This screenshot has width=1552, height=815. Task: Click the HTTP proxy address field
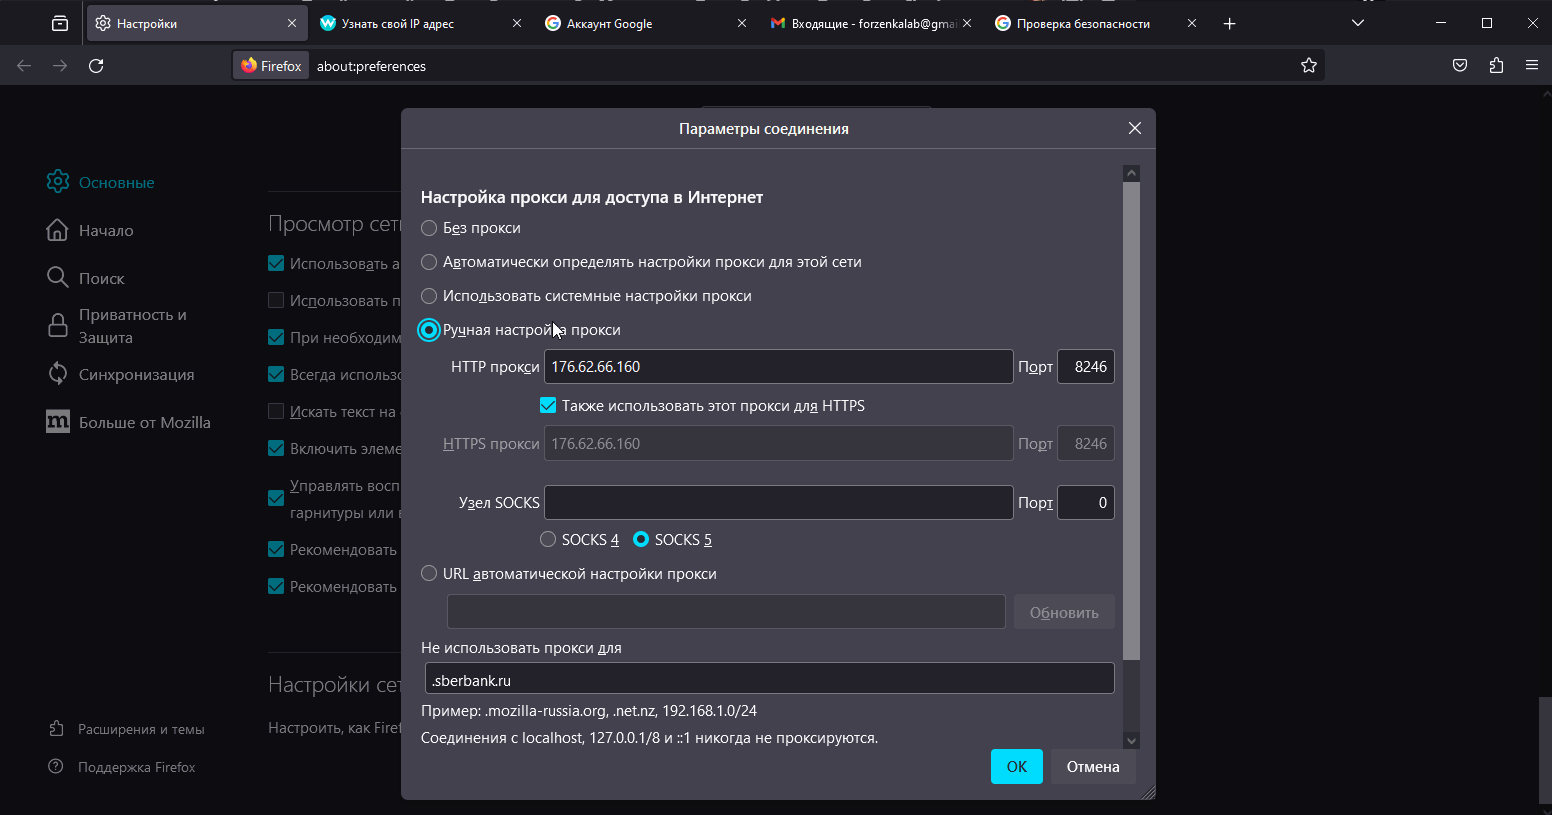point(778,367)
